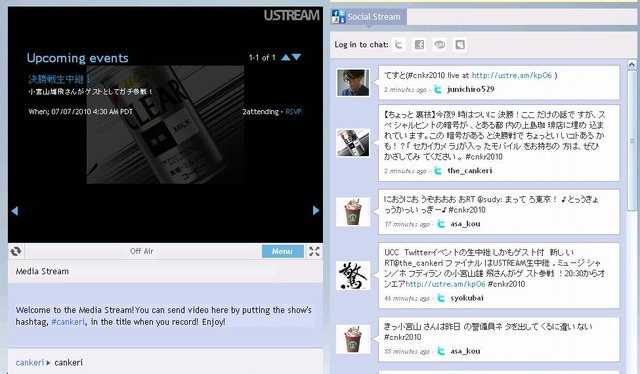Open username syokubai
This screenshot has height=374, width=640.
pyautogui.click(x=467, y=298)
